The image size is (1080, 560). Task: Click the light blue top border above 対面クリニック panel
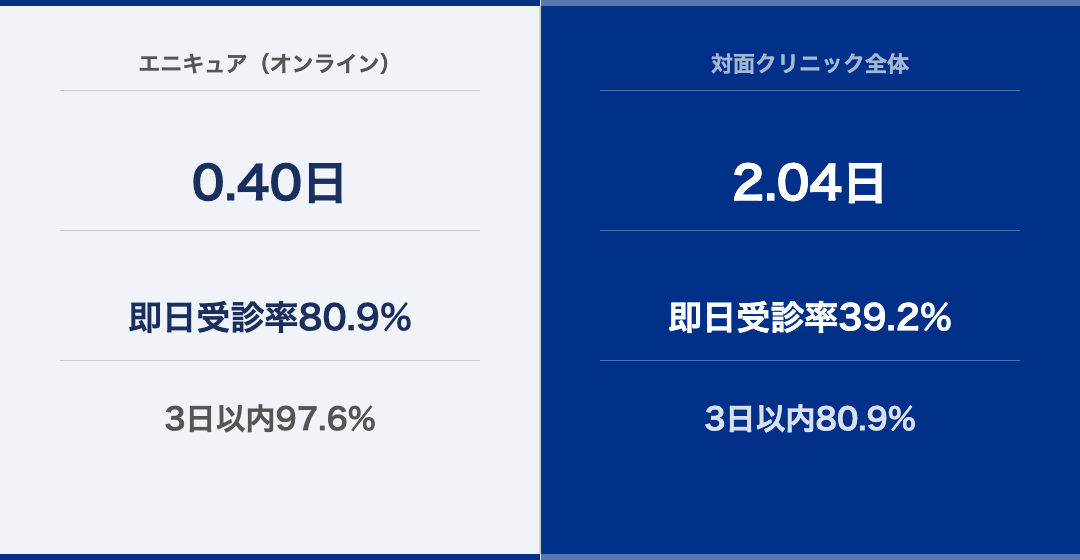[810, 3]
